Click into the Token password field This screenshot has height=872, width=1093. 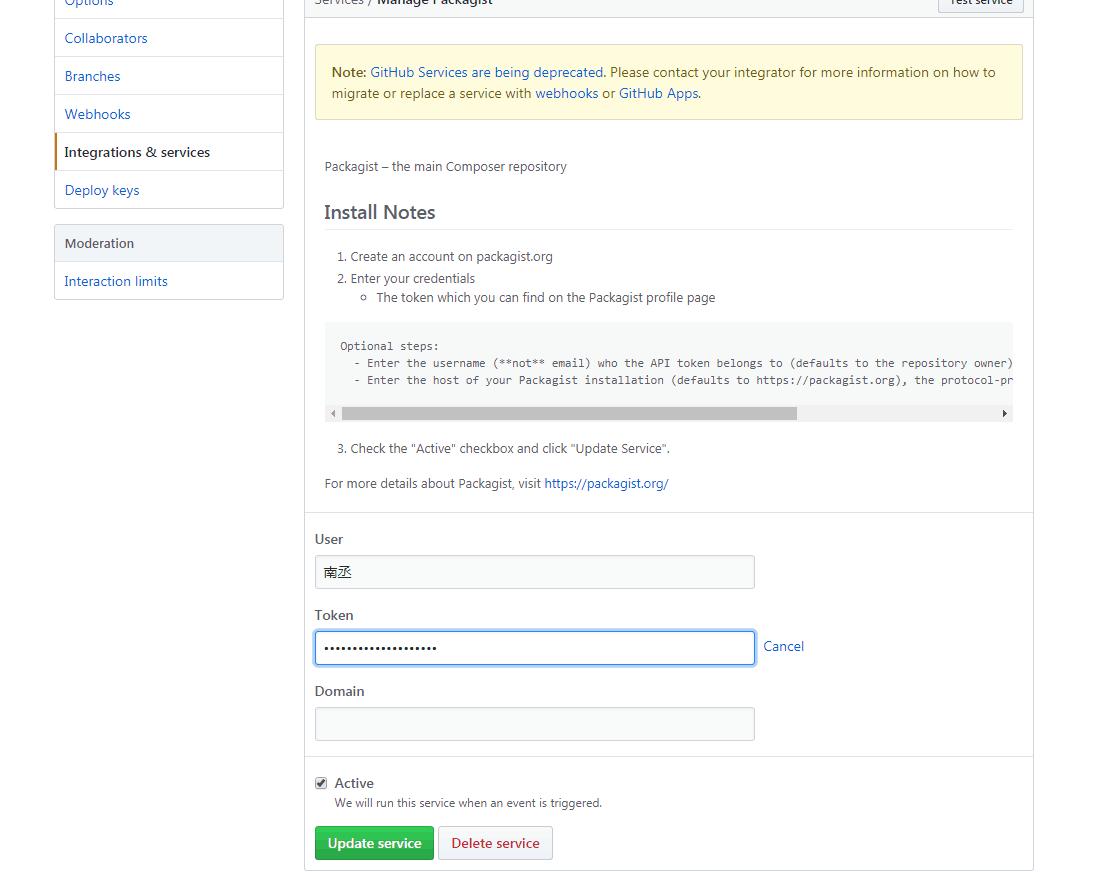(x=535, y=648)
